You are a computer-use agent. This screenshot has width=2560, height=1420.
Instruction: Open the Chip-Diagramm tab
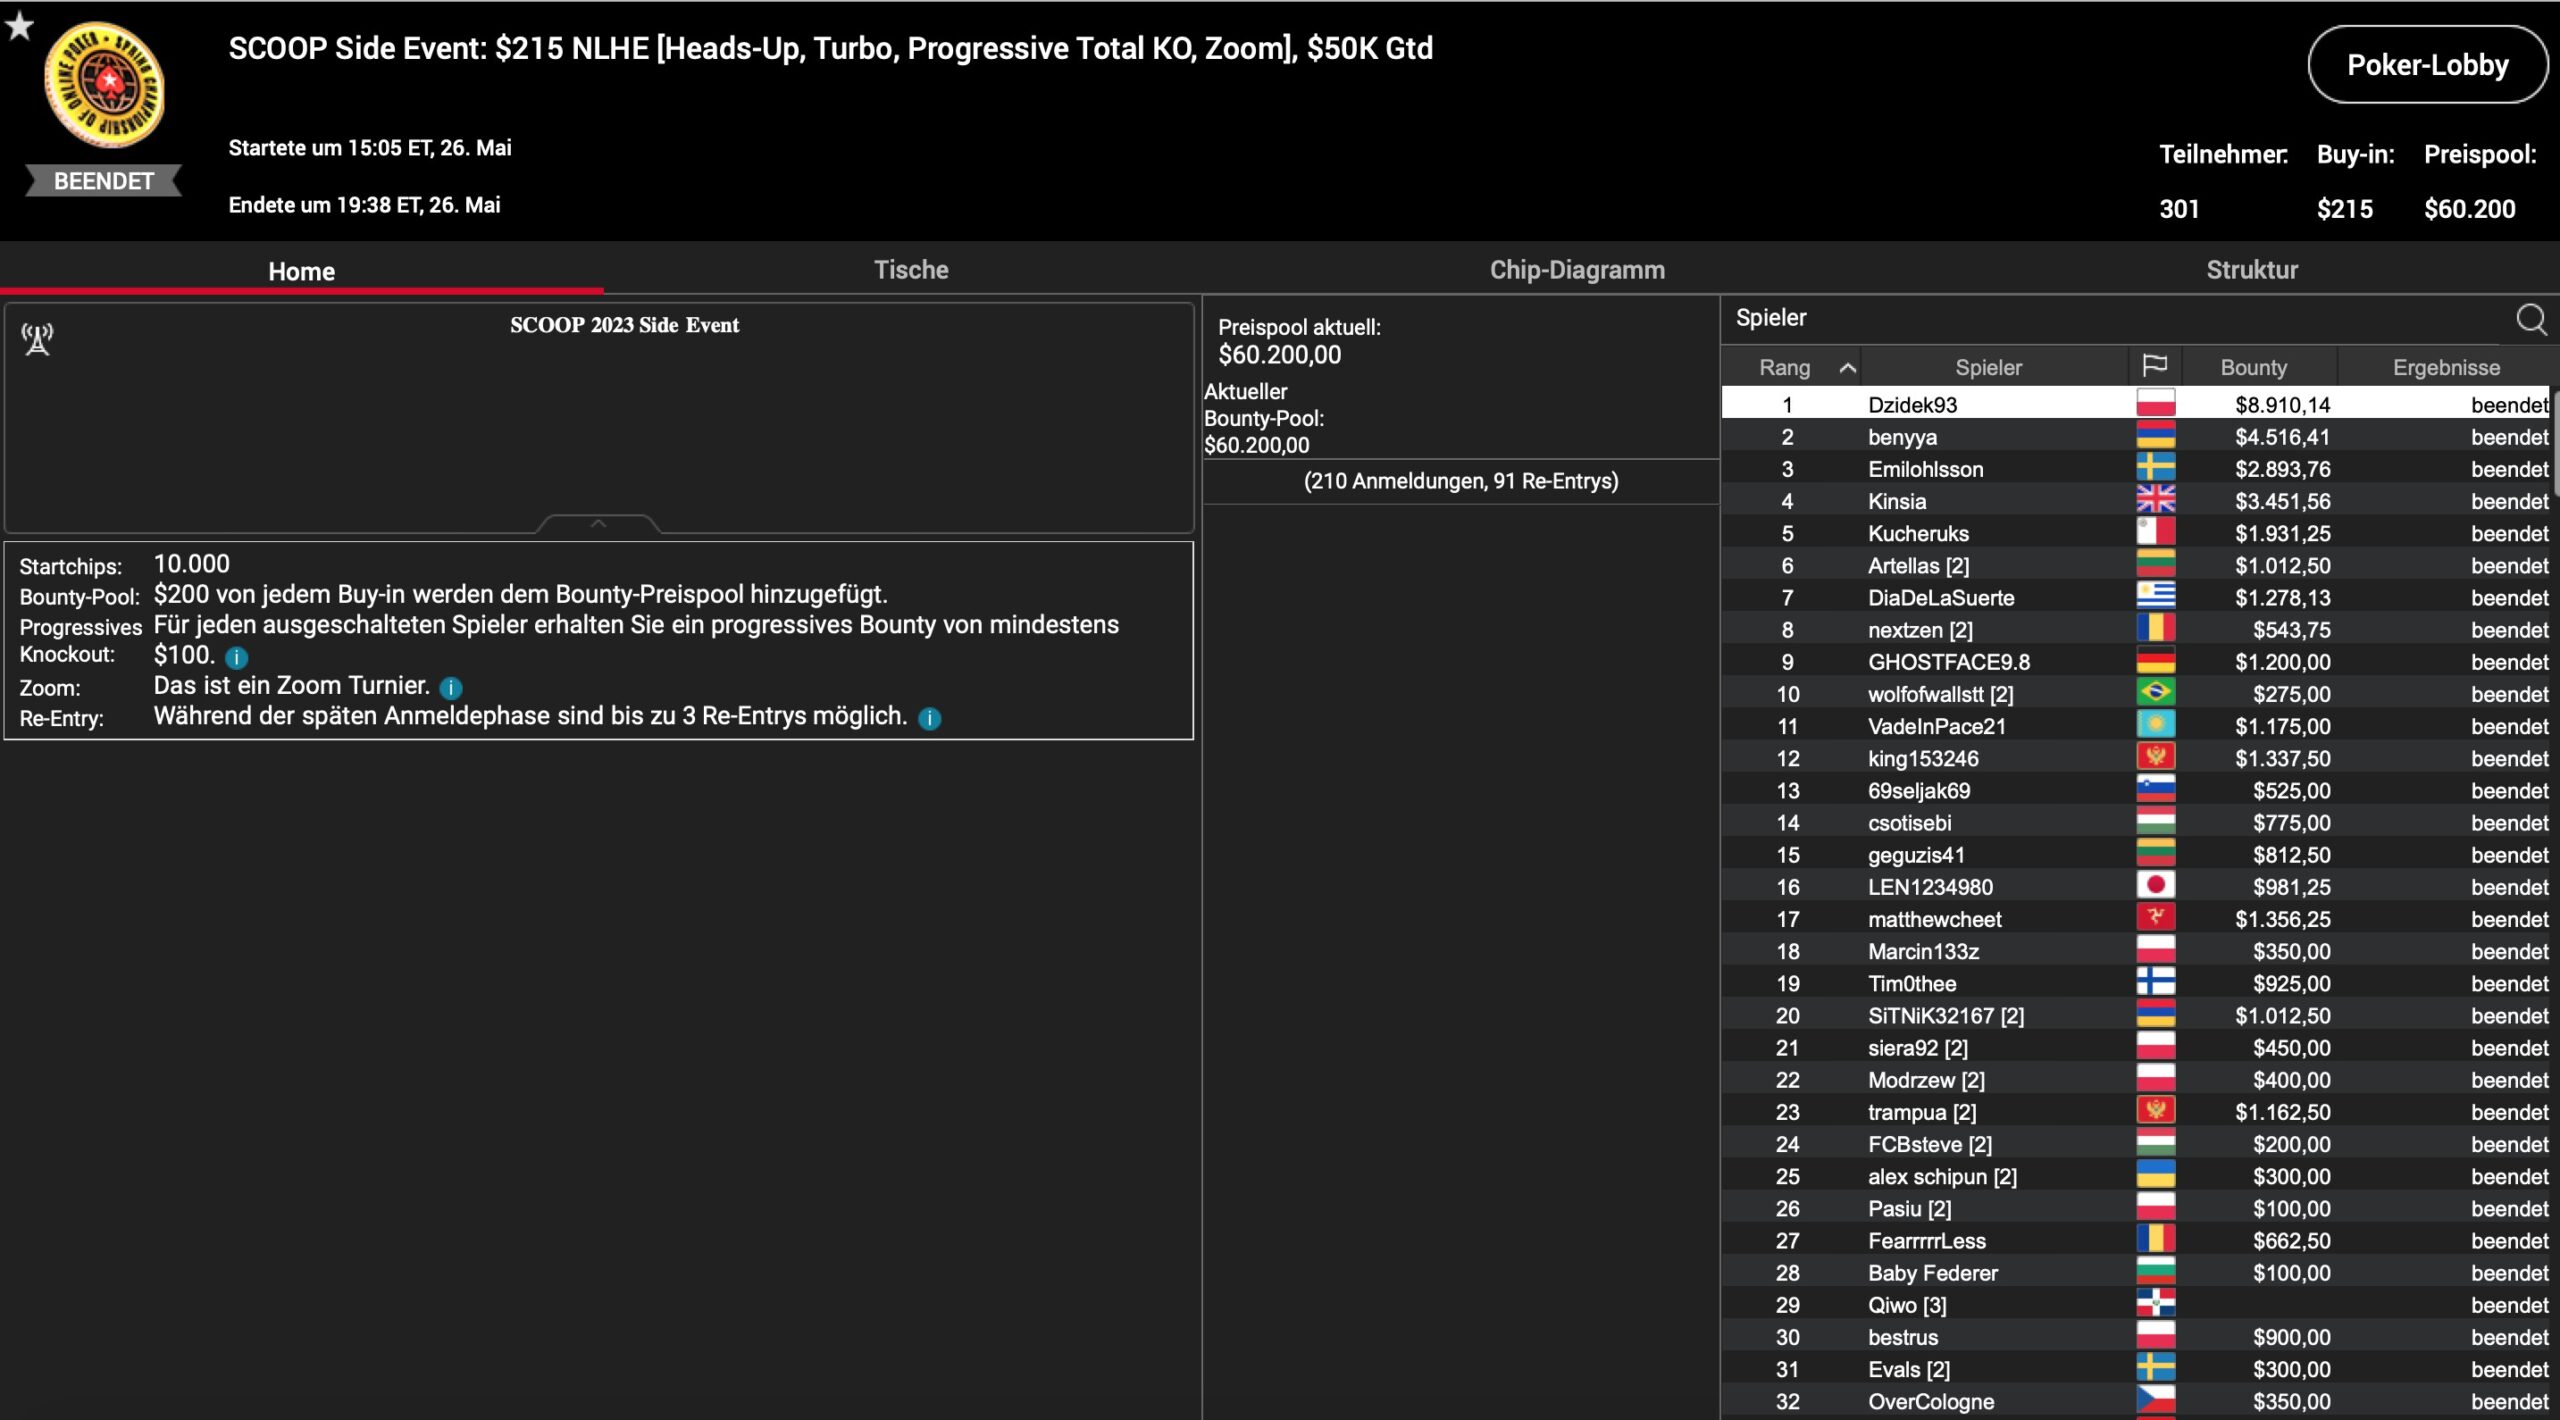click(1577, 270)
